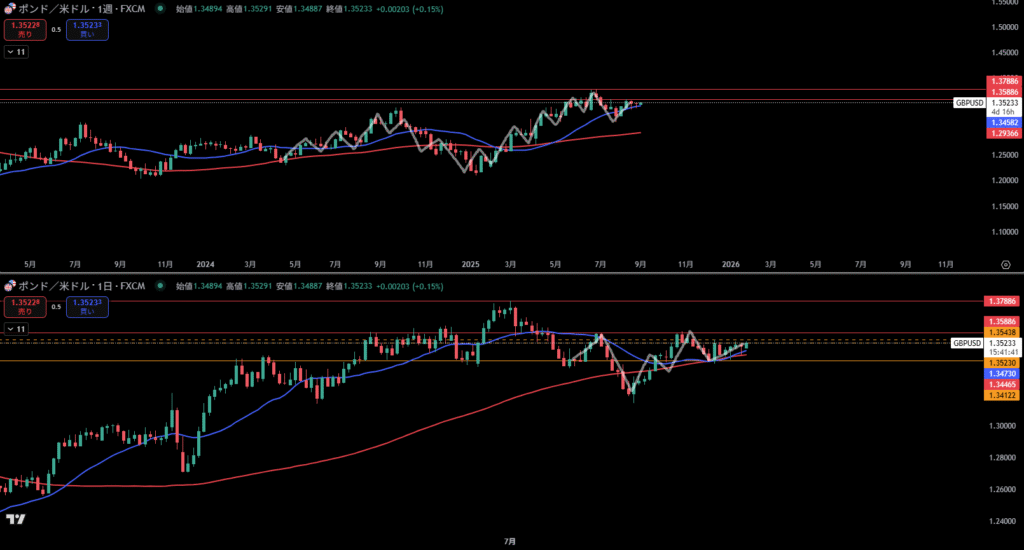
Task: Click 2026 label on weekly time axis
Action: pyautogui.click(x=731, y=265)
